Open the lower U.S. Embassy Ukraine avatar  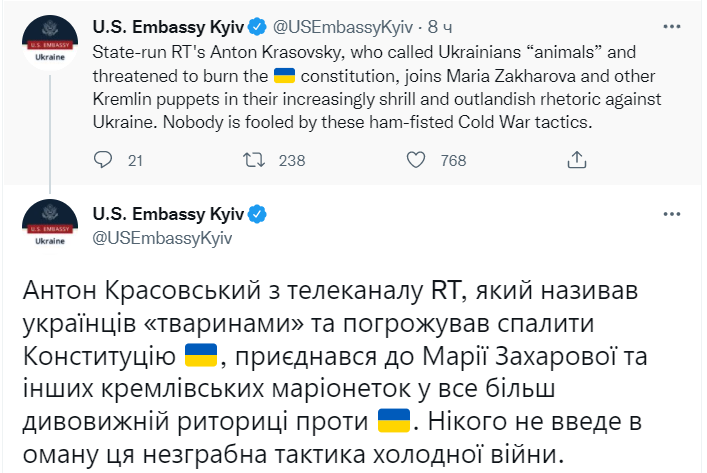(x=50, y=227)
